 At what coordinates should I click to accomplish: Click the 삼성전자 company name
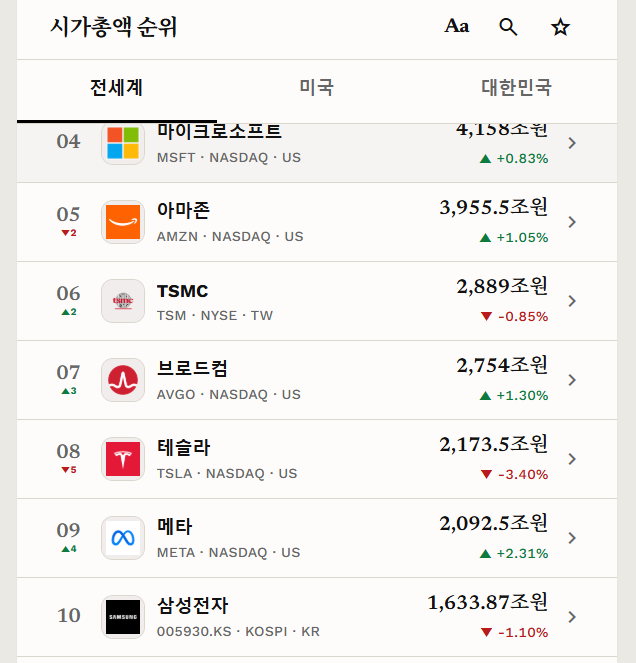192,605
